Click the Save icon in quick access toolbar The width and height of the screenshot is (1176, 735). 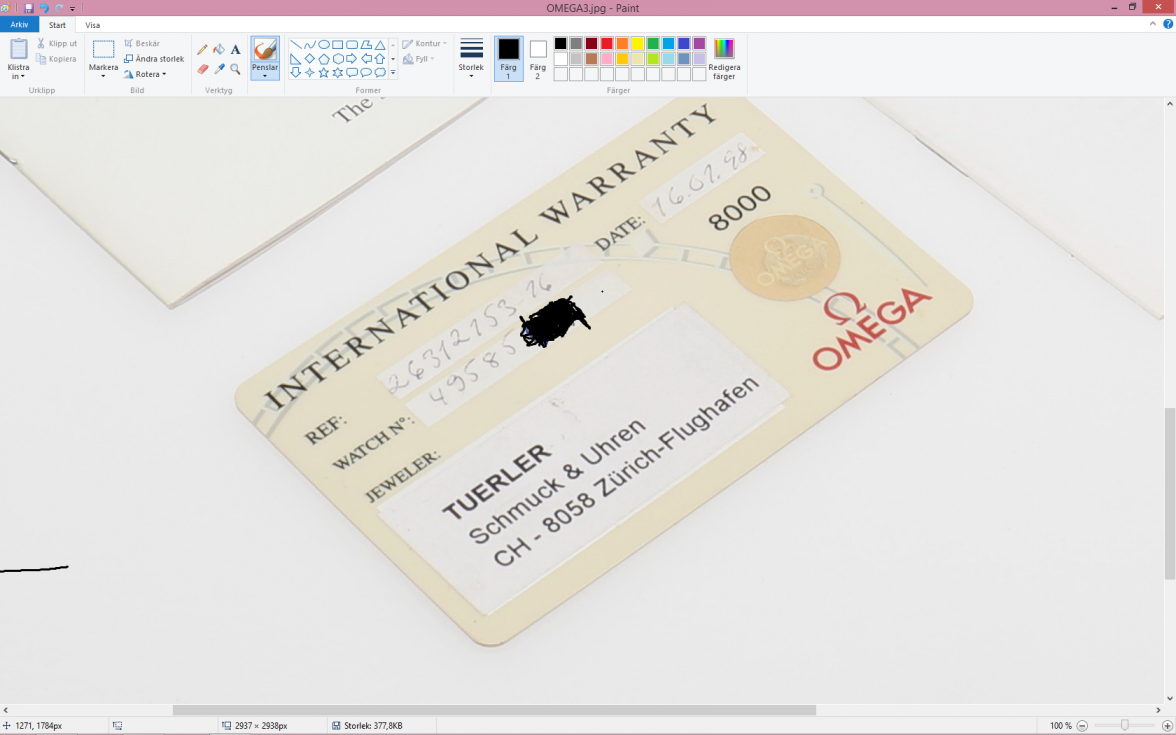coord(29,8)
